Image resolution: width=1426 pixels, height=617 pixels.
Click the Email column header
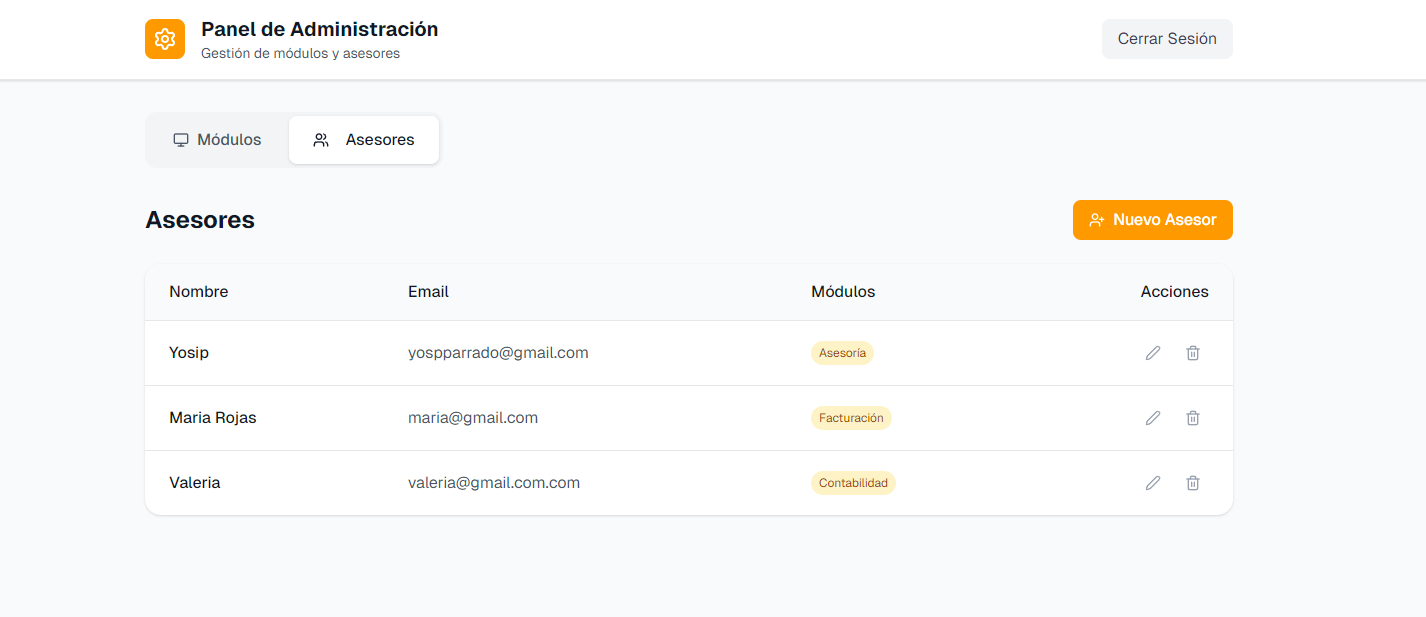[x=428, y=292]
